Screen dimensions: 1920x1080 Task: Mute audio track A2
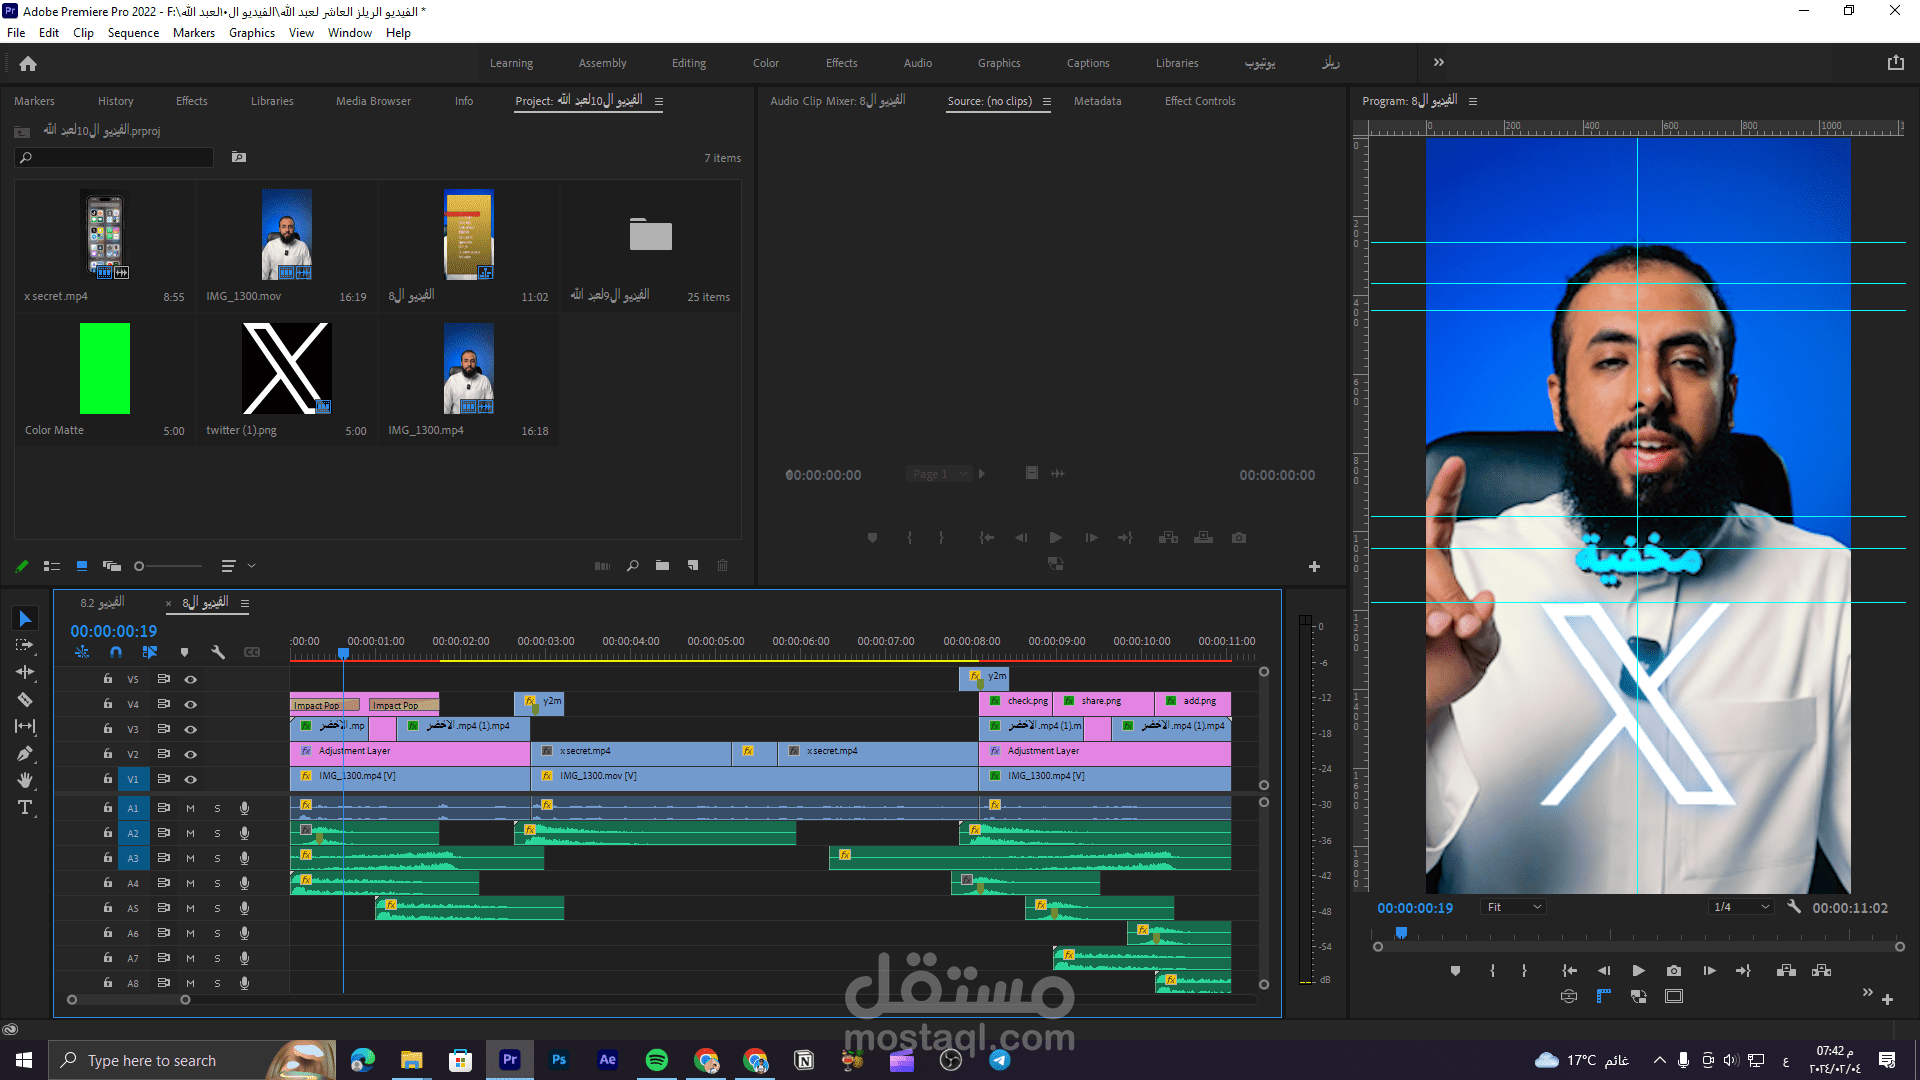coord(190,833)
